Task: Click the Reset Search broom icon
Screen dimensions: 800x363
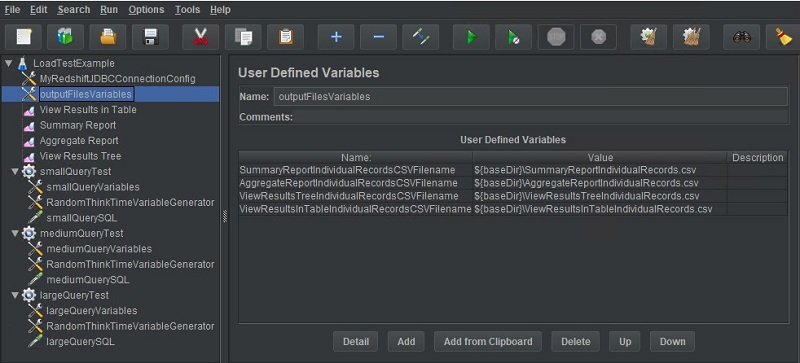Action: tap(783, 37)
